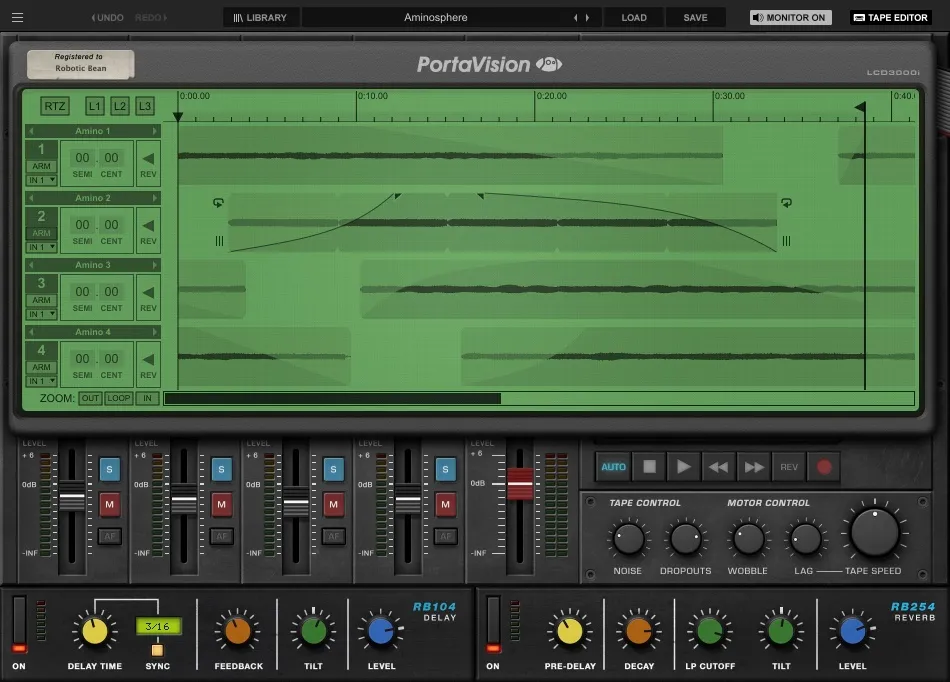Click the Rewind transport button
The height and width of the screenshot is (682, 950).
(x=719, y=467)
